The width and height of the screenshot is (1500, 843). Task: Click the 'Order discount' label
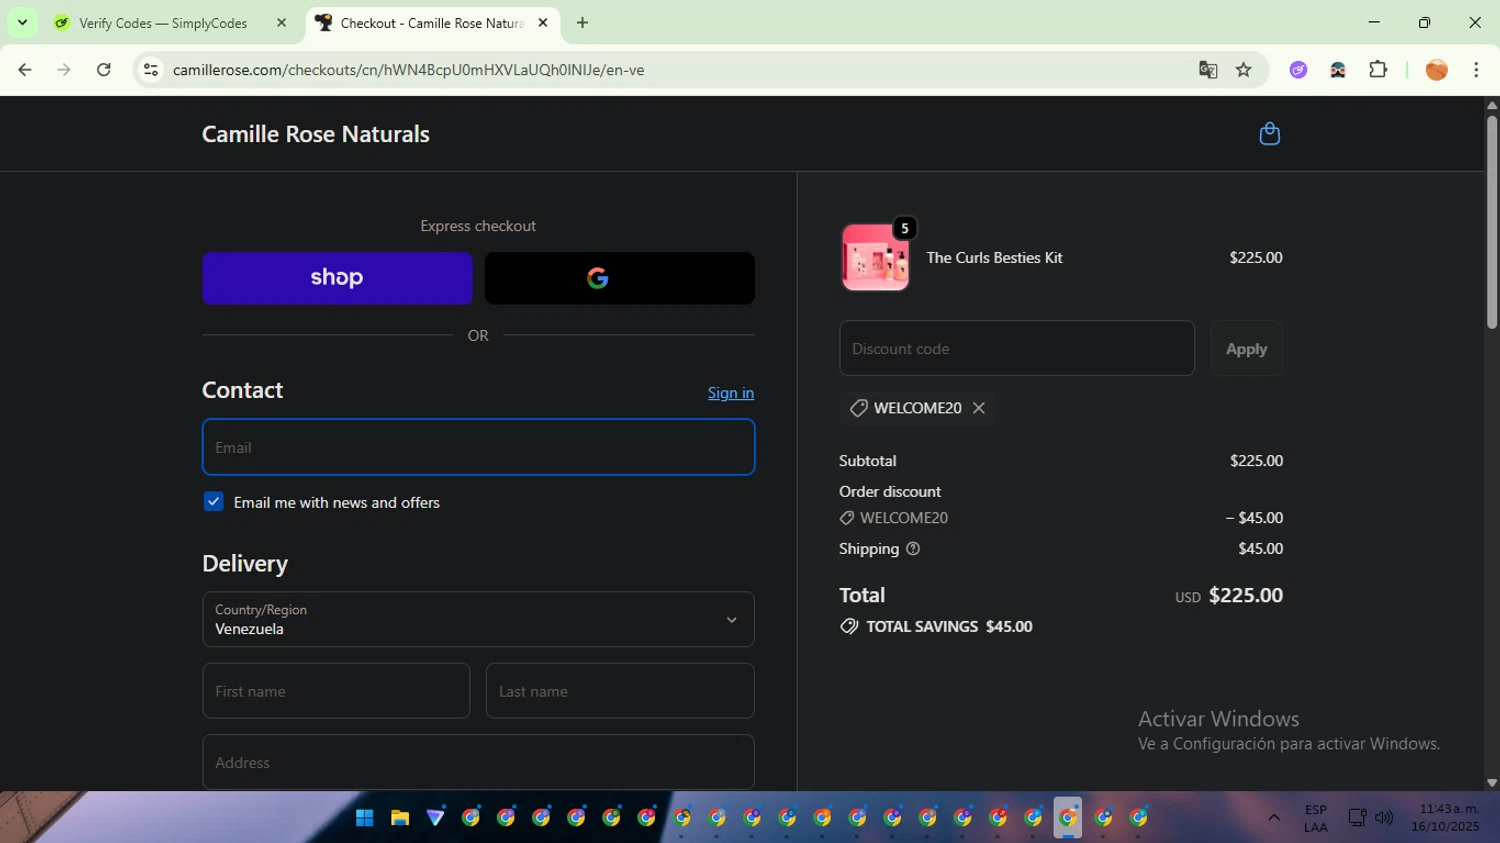[890, 492]
